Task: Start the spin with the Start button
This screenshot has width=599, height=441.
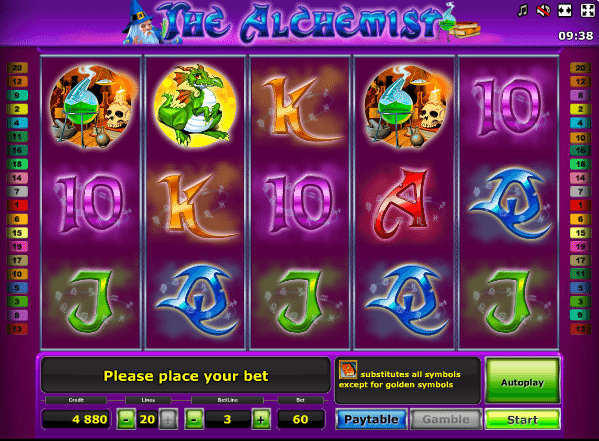Action: 522,419
